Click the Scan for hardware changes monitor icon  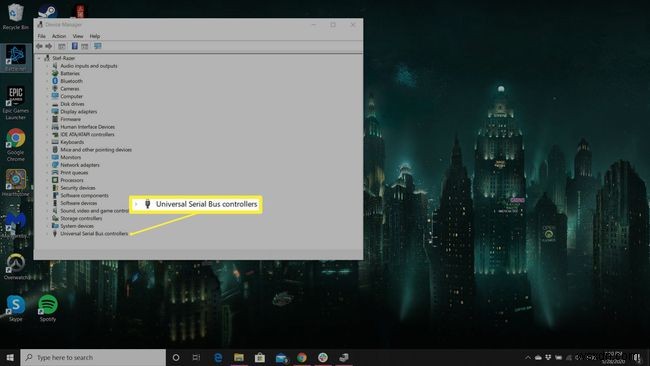(98, 46)
